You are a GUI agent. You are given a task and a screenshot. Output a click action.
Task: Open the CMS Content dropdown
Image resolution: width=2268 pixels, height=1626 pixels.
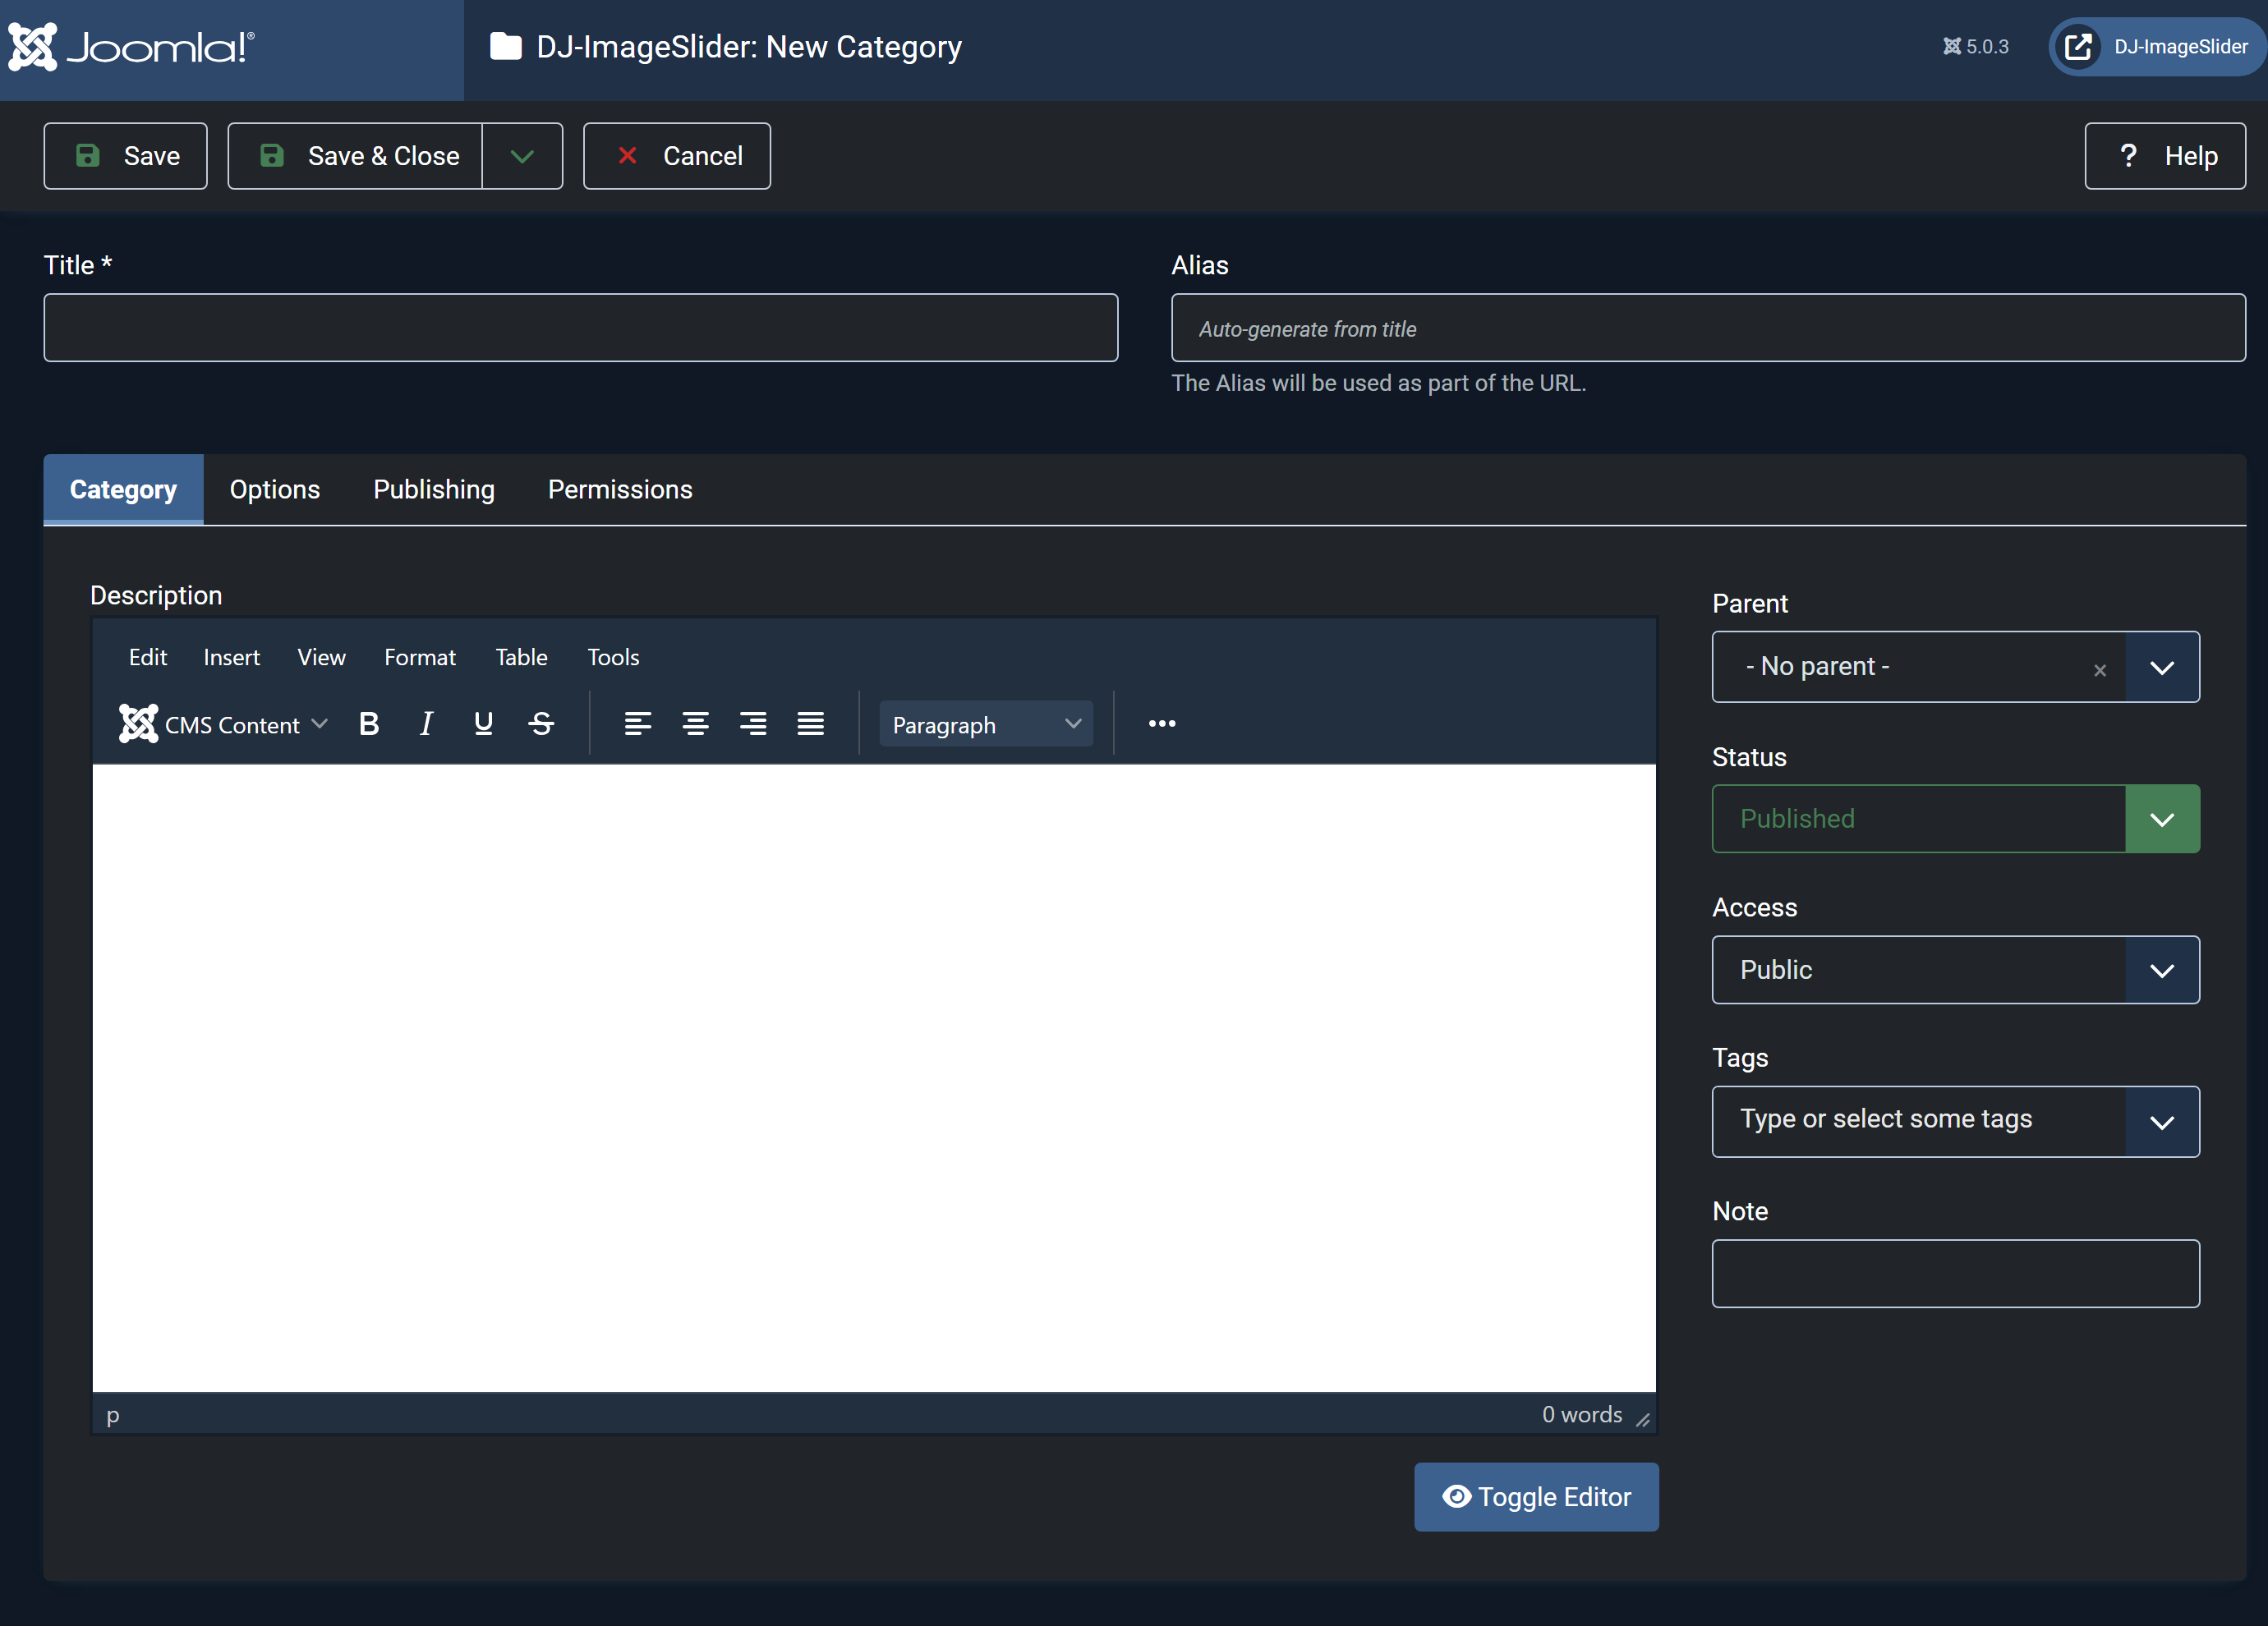tap(224, 724)
